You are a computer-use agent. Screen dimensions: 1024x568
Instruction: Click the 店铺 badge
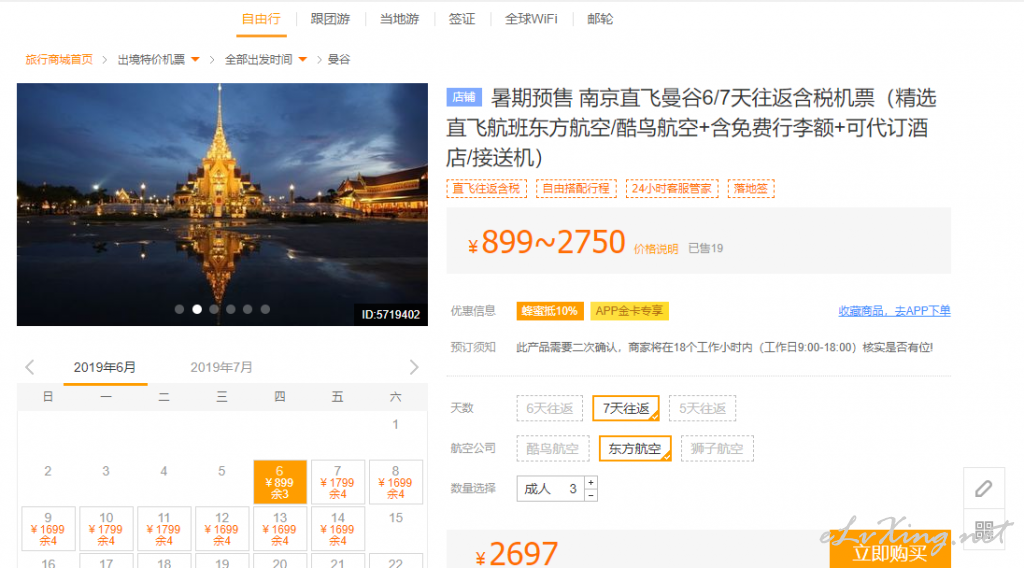[x=464, y=97]
